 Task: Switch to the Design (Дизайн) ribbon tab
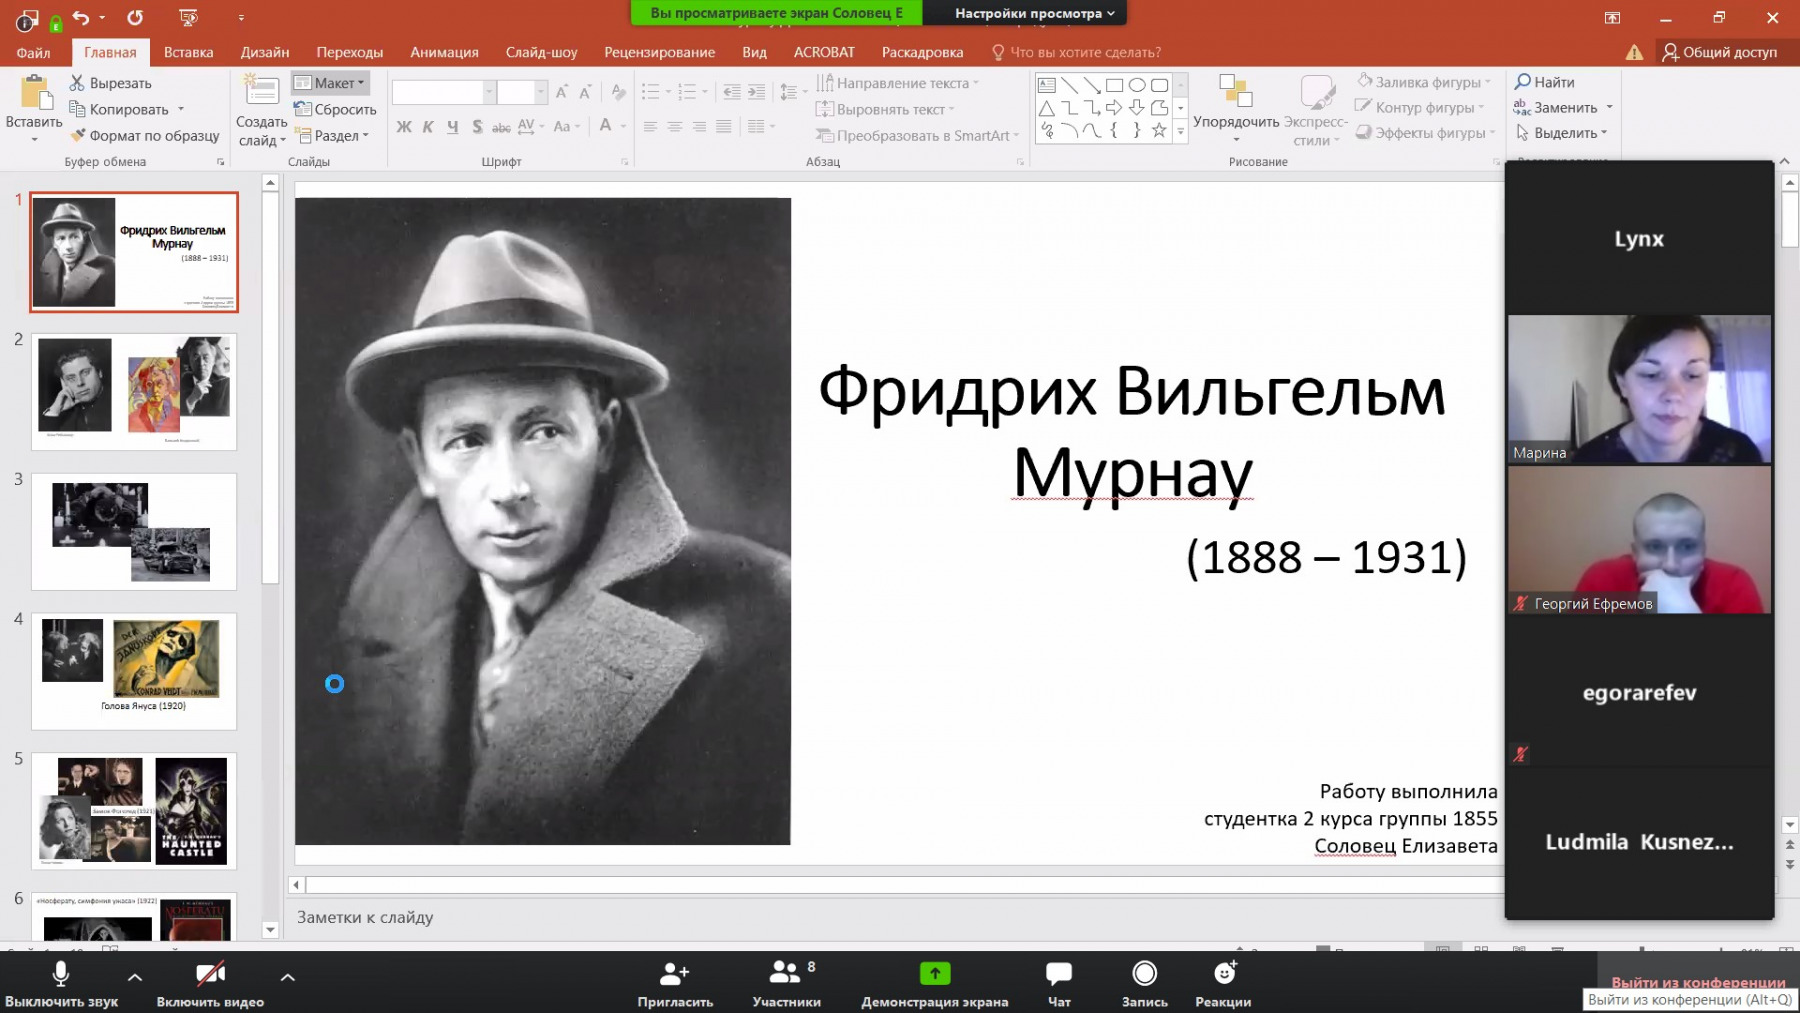point(265,52)
